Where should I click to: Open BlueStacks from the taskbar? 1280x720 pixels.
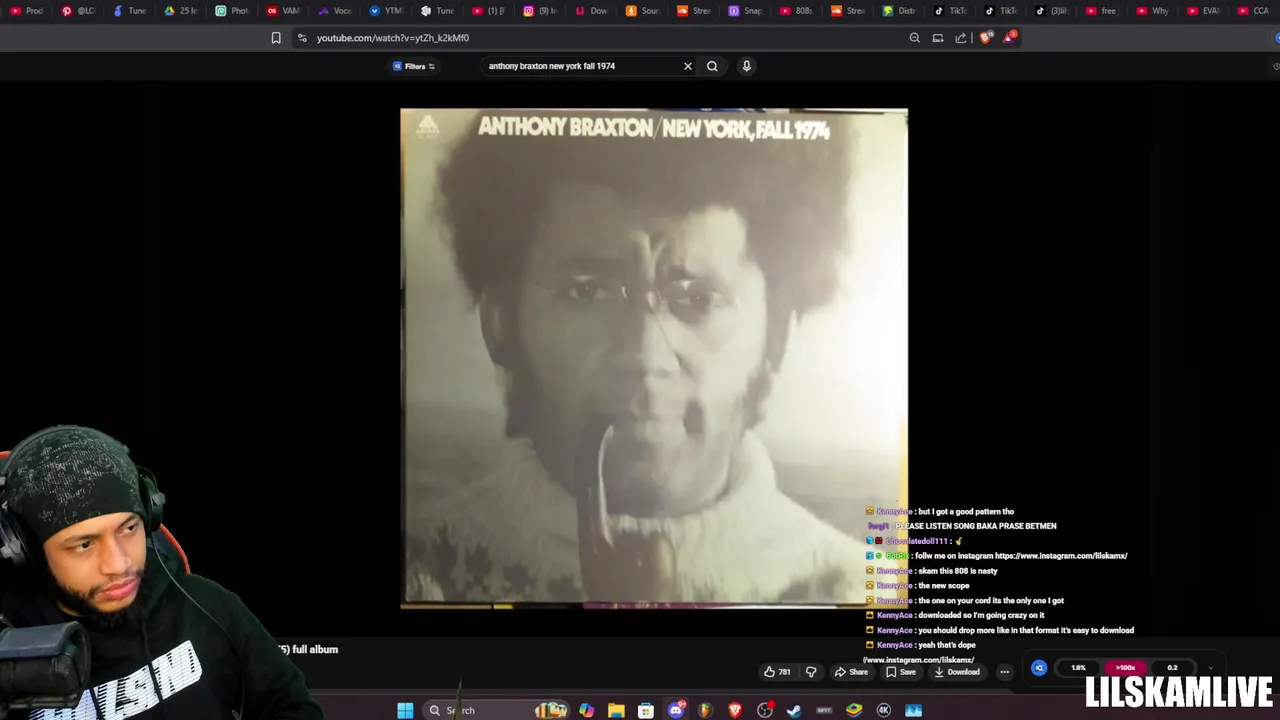854,710
